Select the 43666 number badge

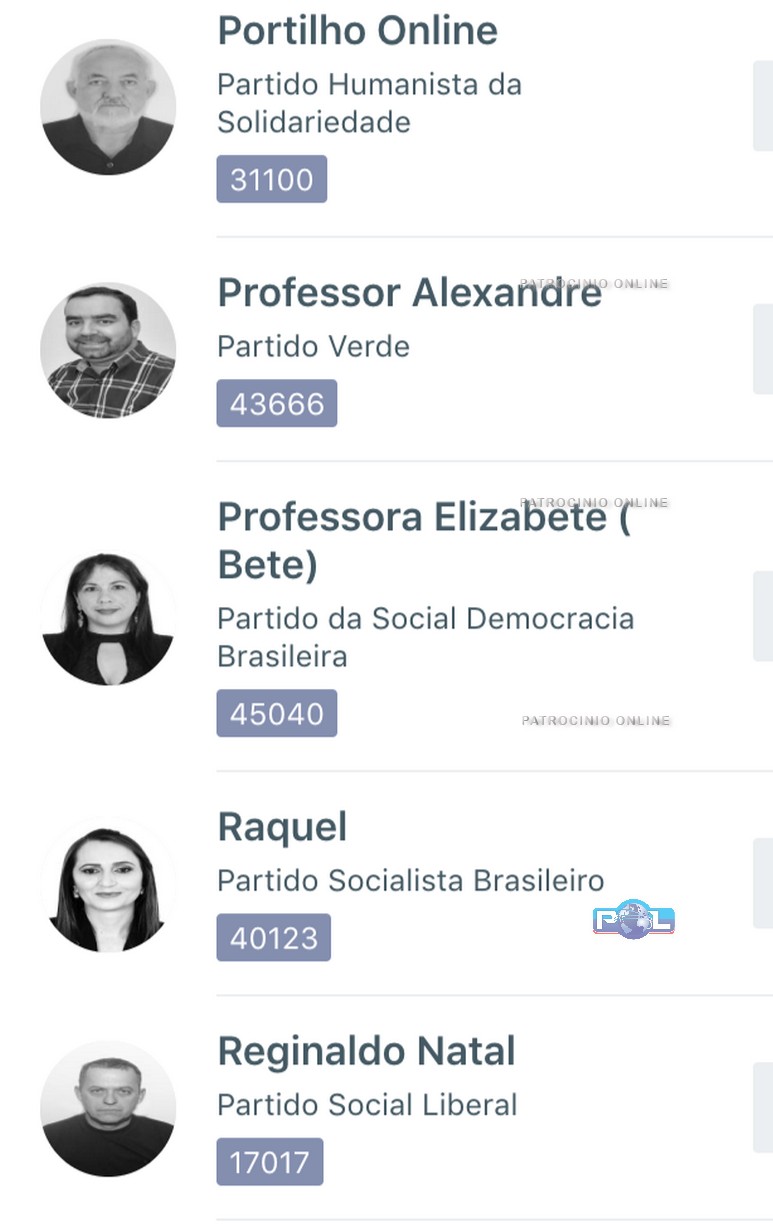276,404
